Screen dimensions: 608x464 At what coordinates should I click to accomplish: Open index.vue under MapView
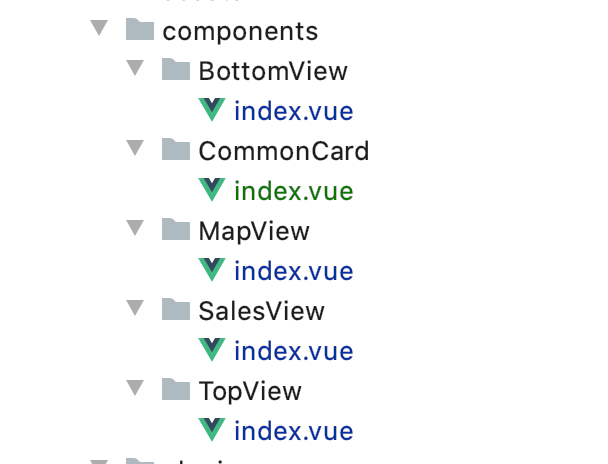click(x=294, y=271)
